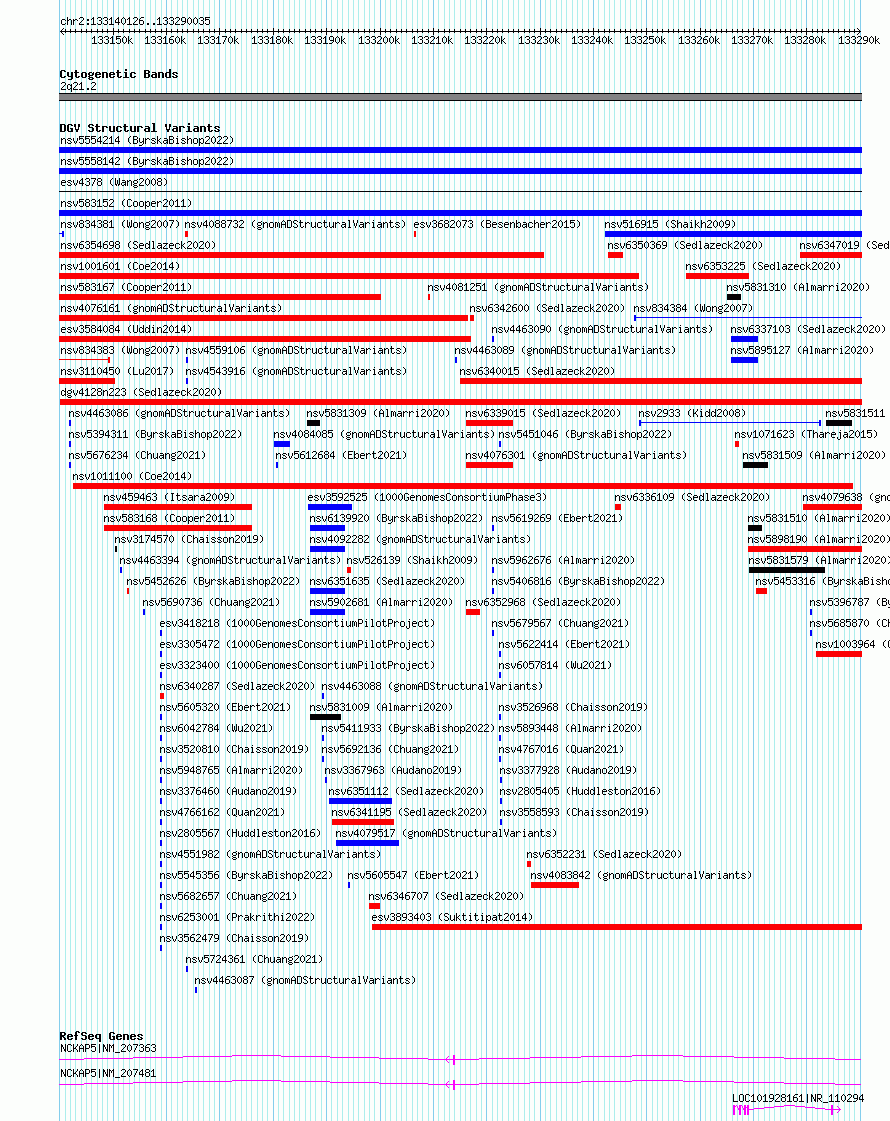Click the nsv5554214 (ByrskaBishop2022) variant label
Screen dimensions: 890x1121
pyautogui.click(x=147, y=140)
